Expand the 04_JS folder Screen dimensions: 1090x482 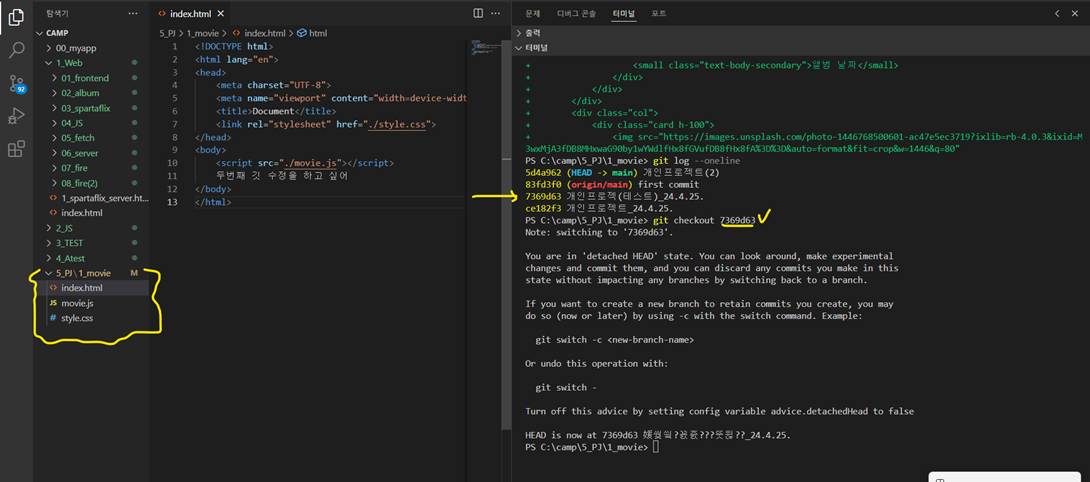point(73,123)
